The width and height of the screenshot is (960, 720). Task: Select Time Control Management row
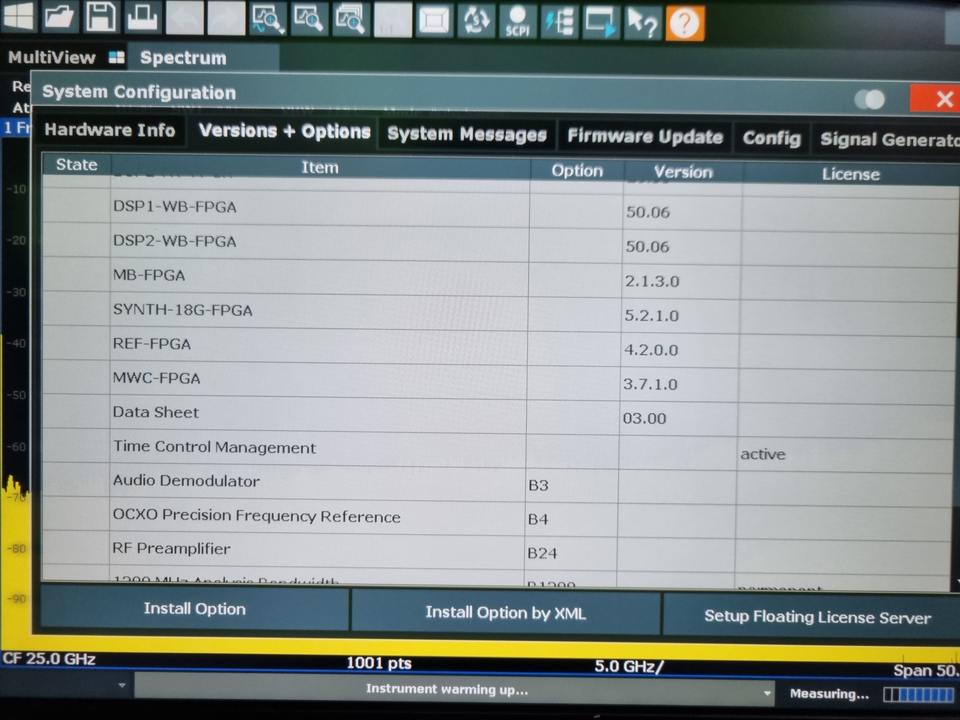click(499, 450)
